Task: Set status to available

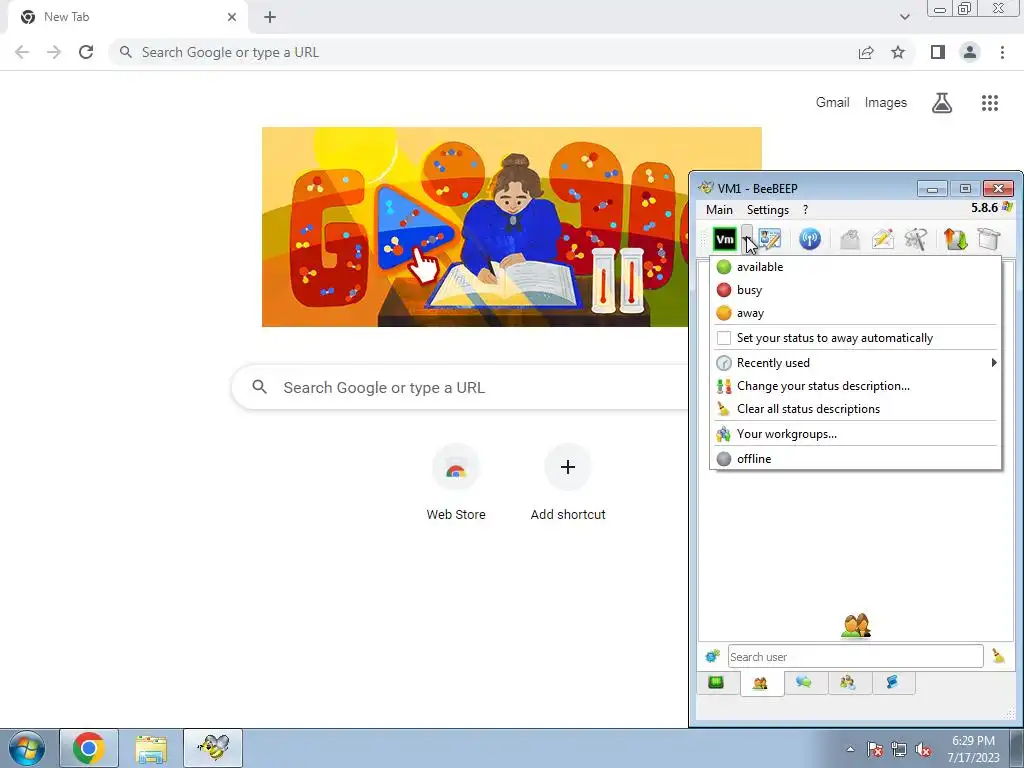Action: click(x=856, y=267)
